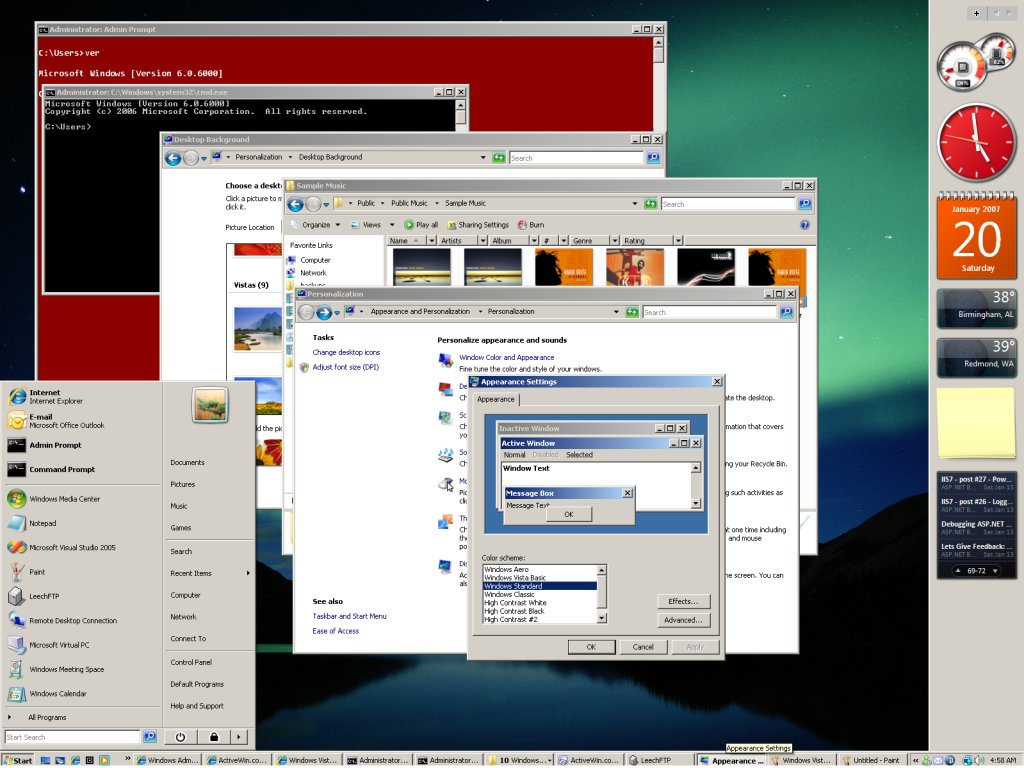Open the Rating column filter dropdown
This screenshot has width=1024, height=768.
point(678,240)
